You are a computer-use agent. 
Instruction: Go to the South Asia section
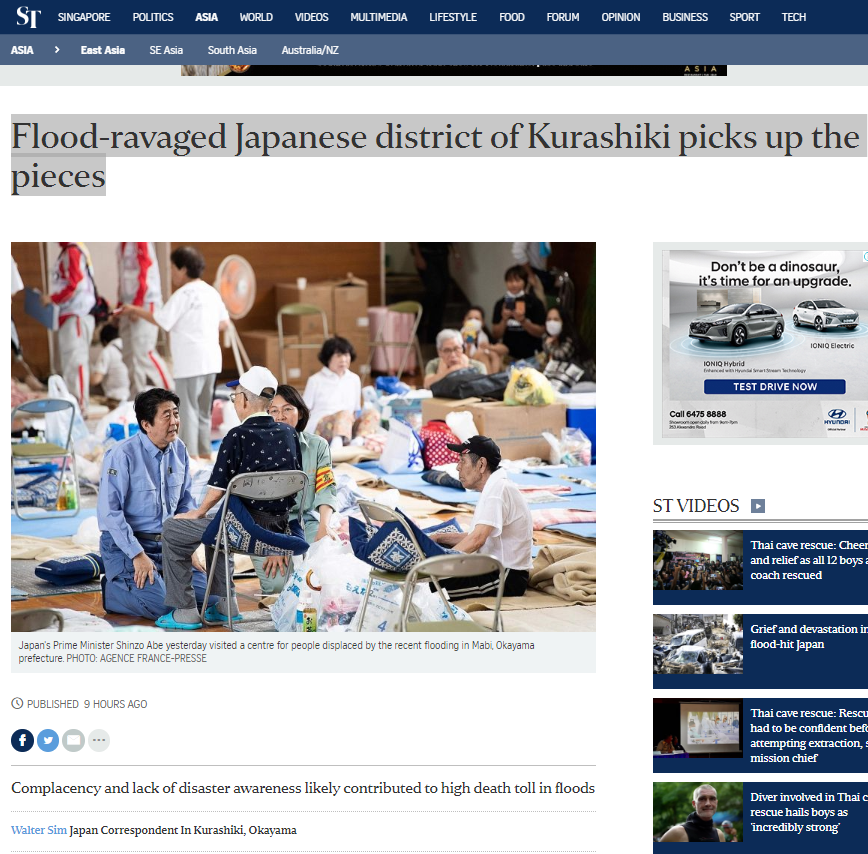pyautogui.click(x=232, y=50)
